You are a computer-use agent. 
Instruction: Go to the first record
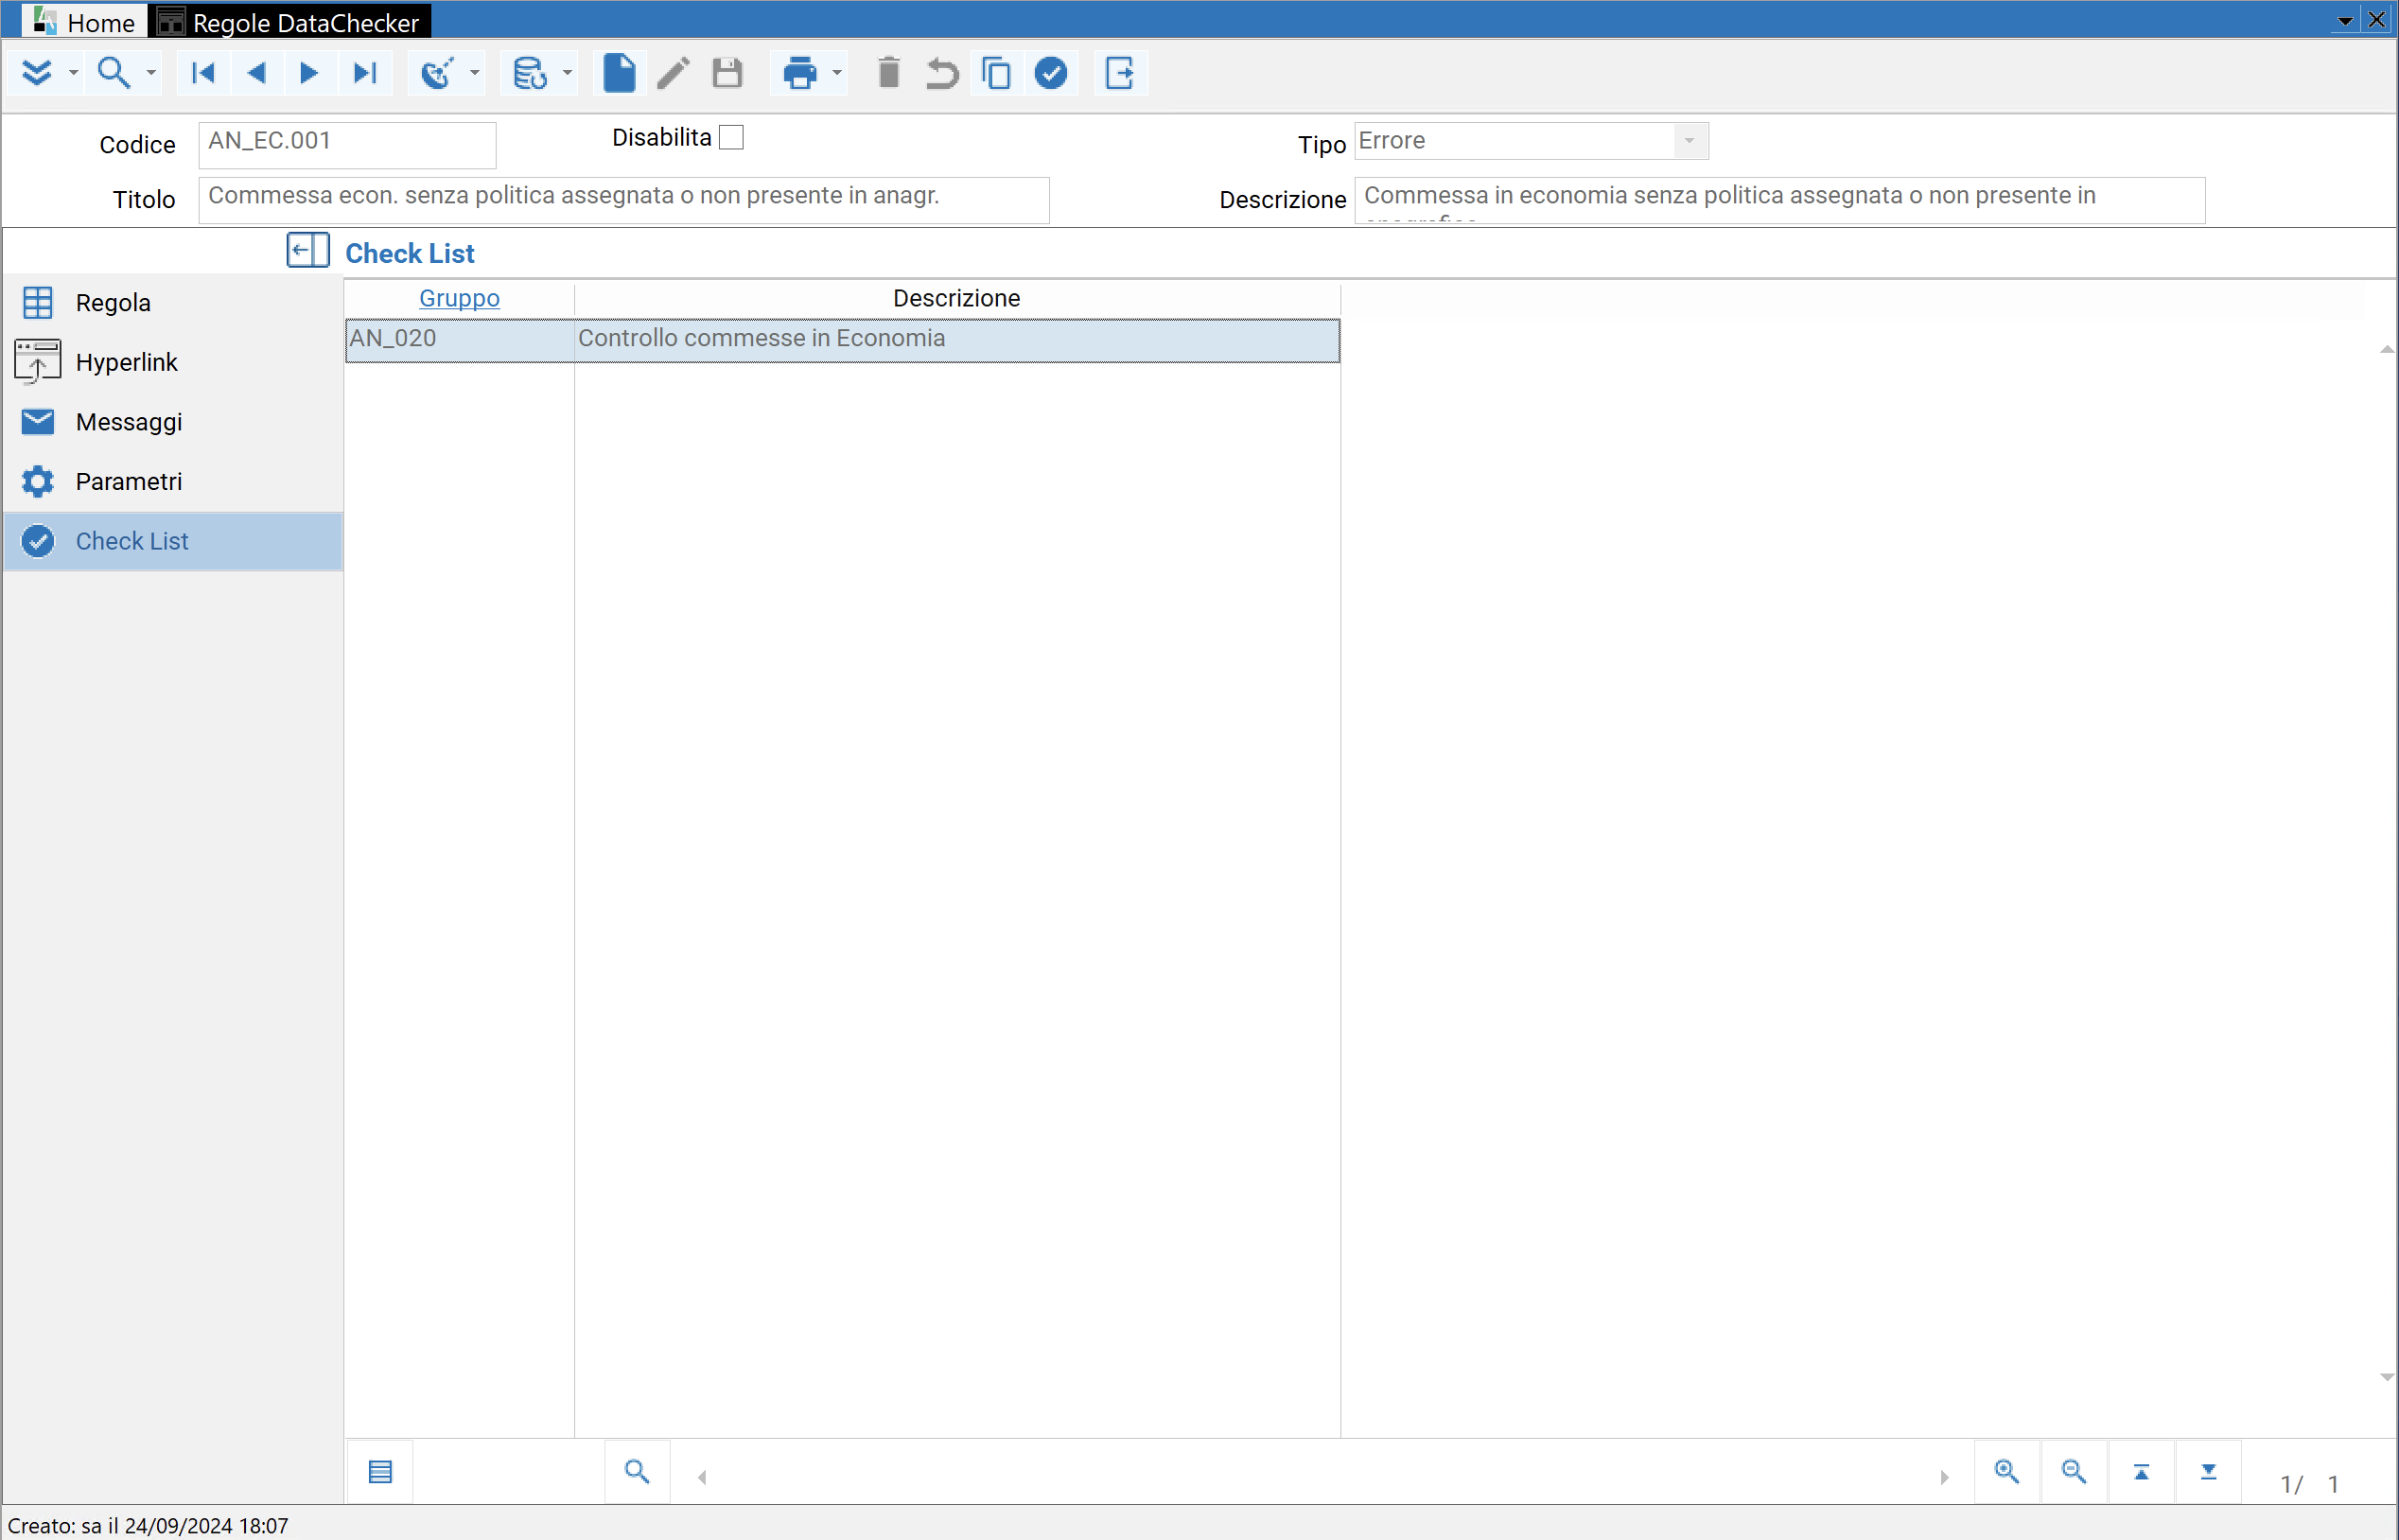pyautogui.click(x=203, y=73)
